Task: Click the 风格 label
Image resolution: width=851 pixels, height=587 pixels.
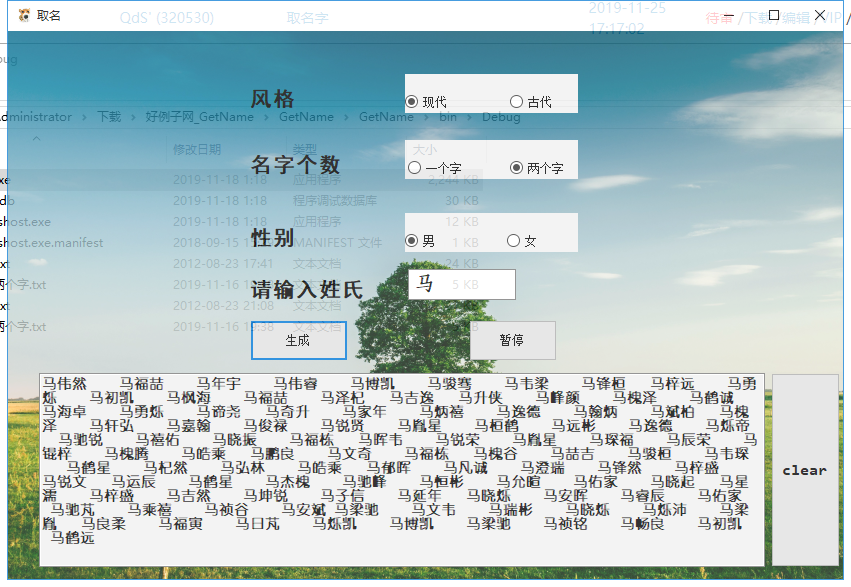Action: (272, 99)
